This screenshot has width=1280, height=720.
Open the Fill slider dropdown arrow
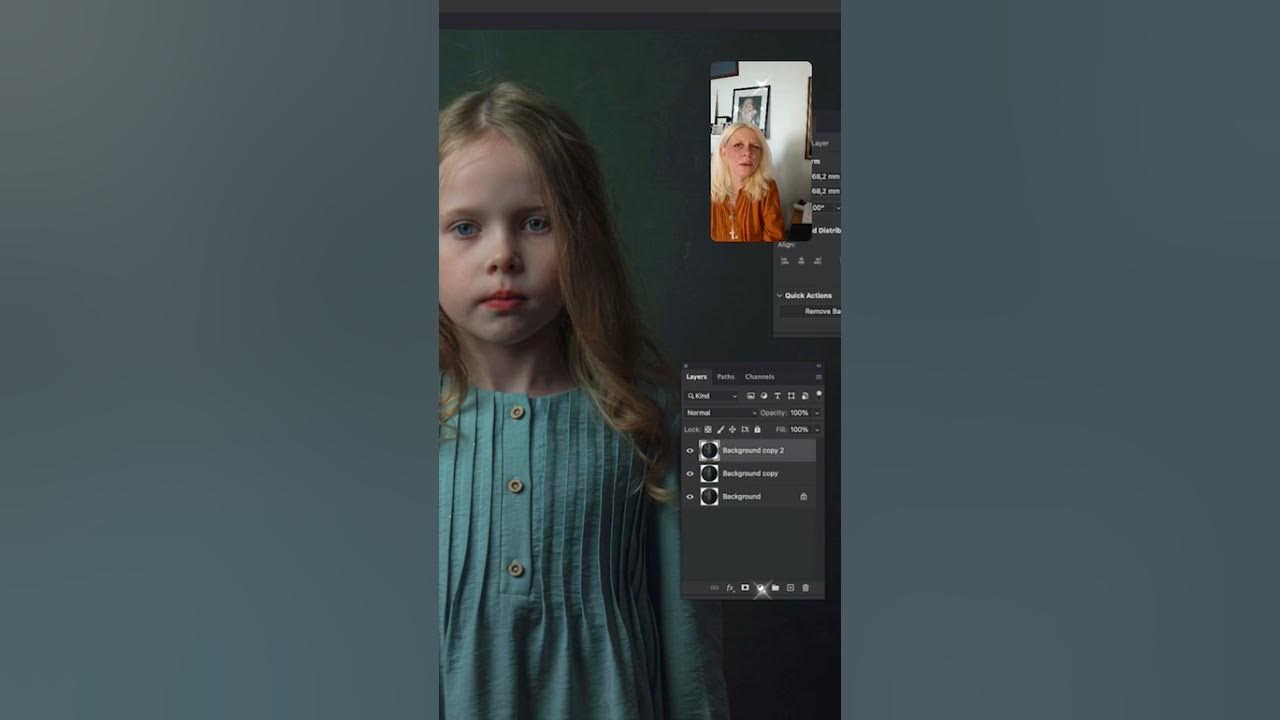[x=817, y=430]
